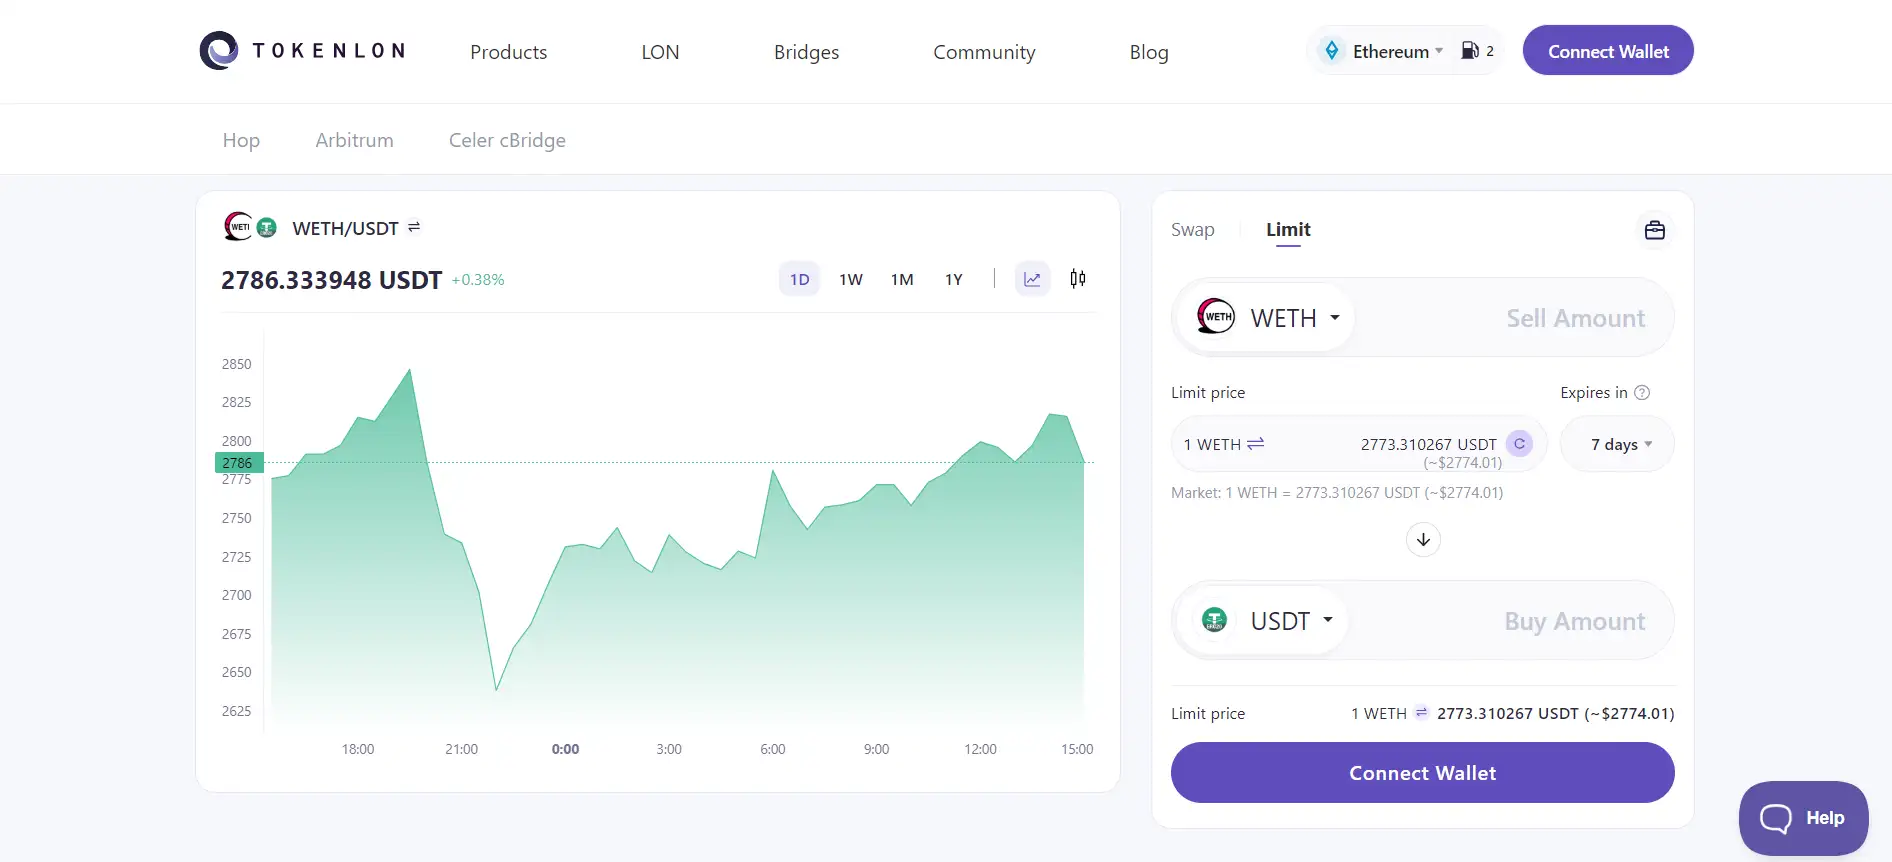
Task: Select the line chart view icon
Action: (1032, 279)
